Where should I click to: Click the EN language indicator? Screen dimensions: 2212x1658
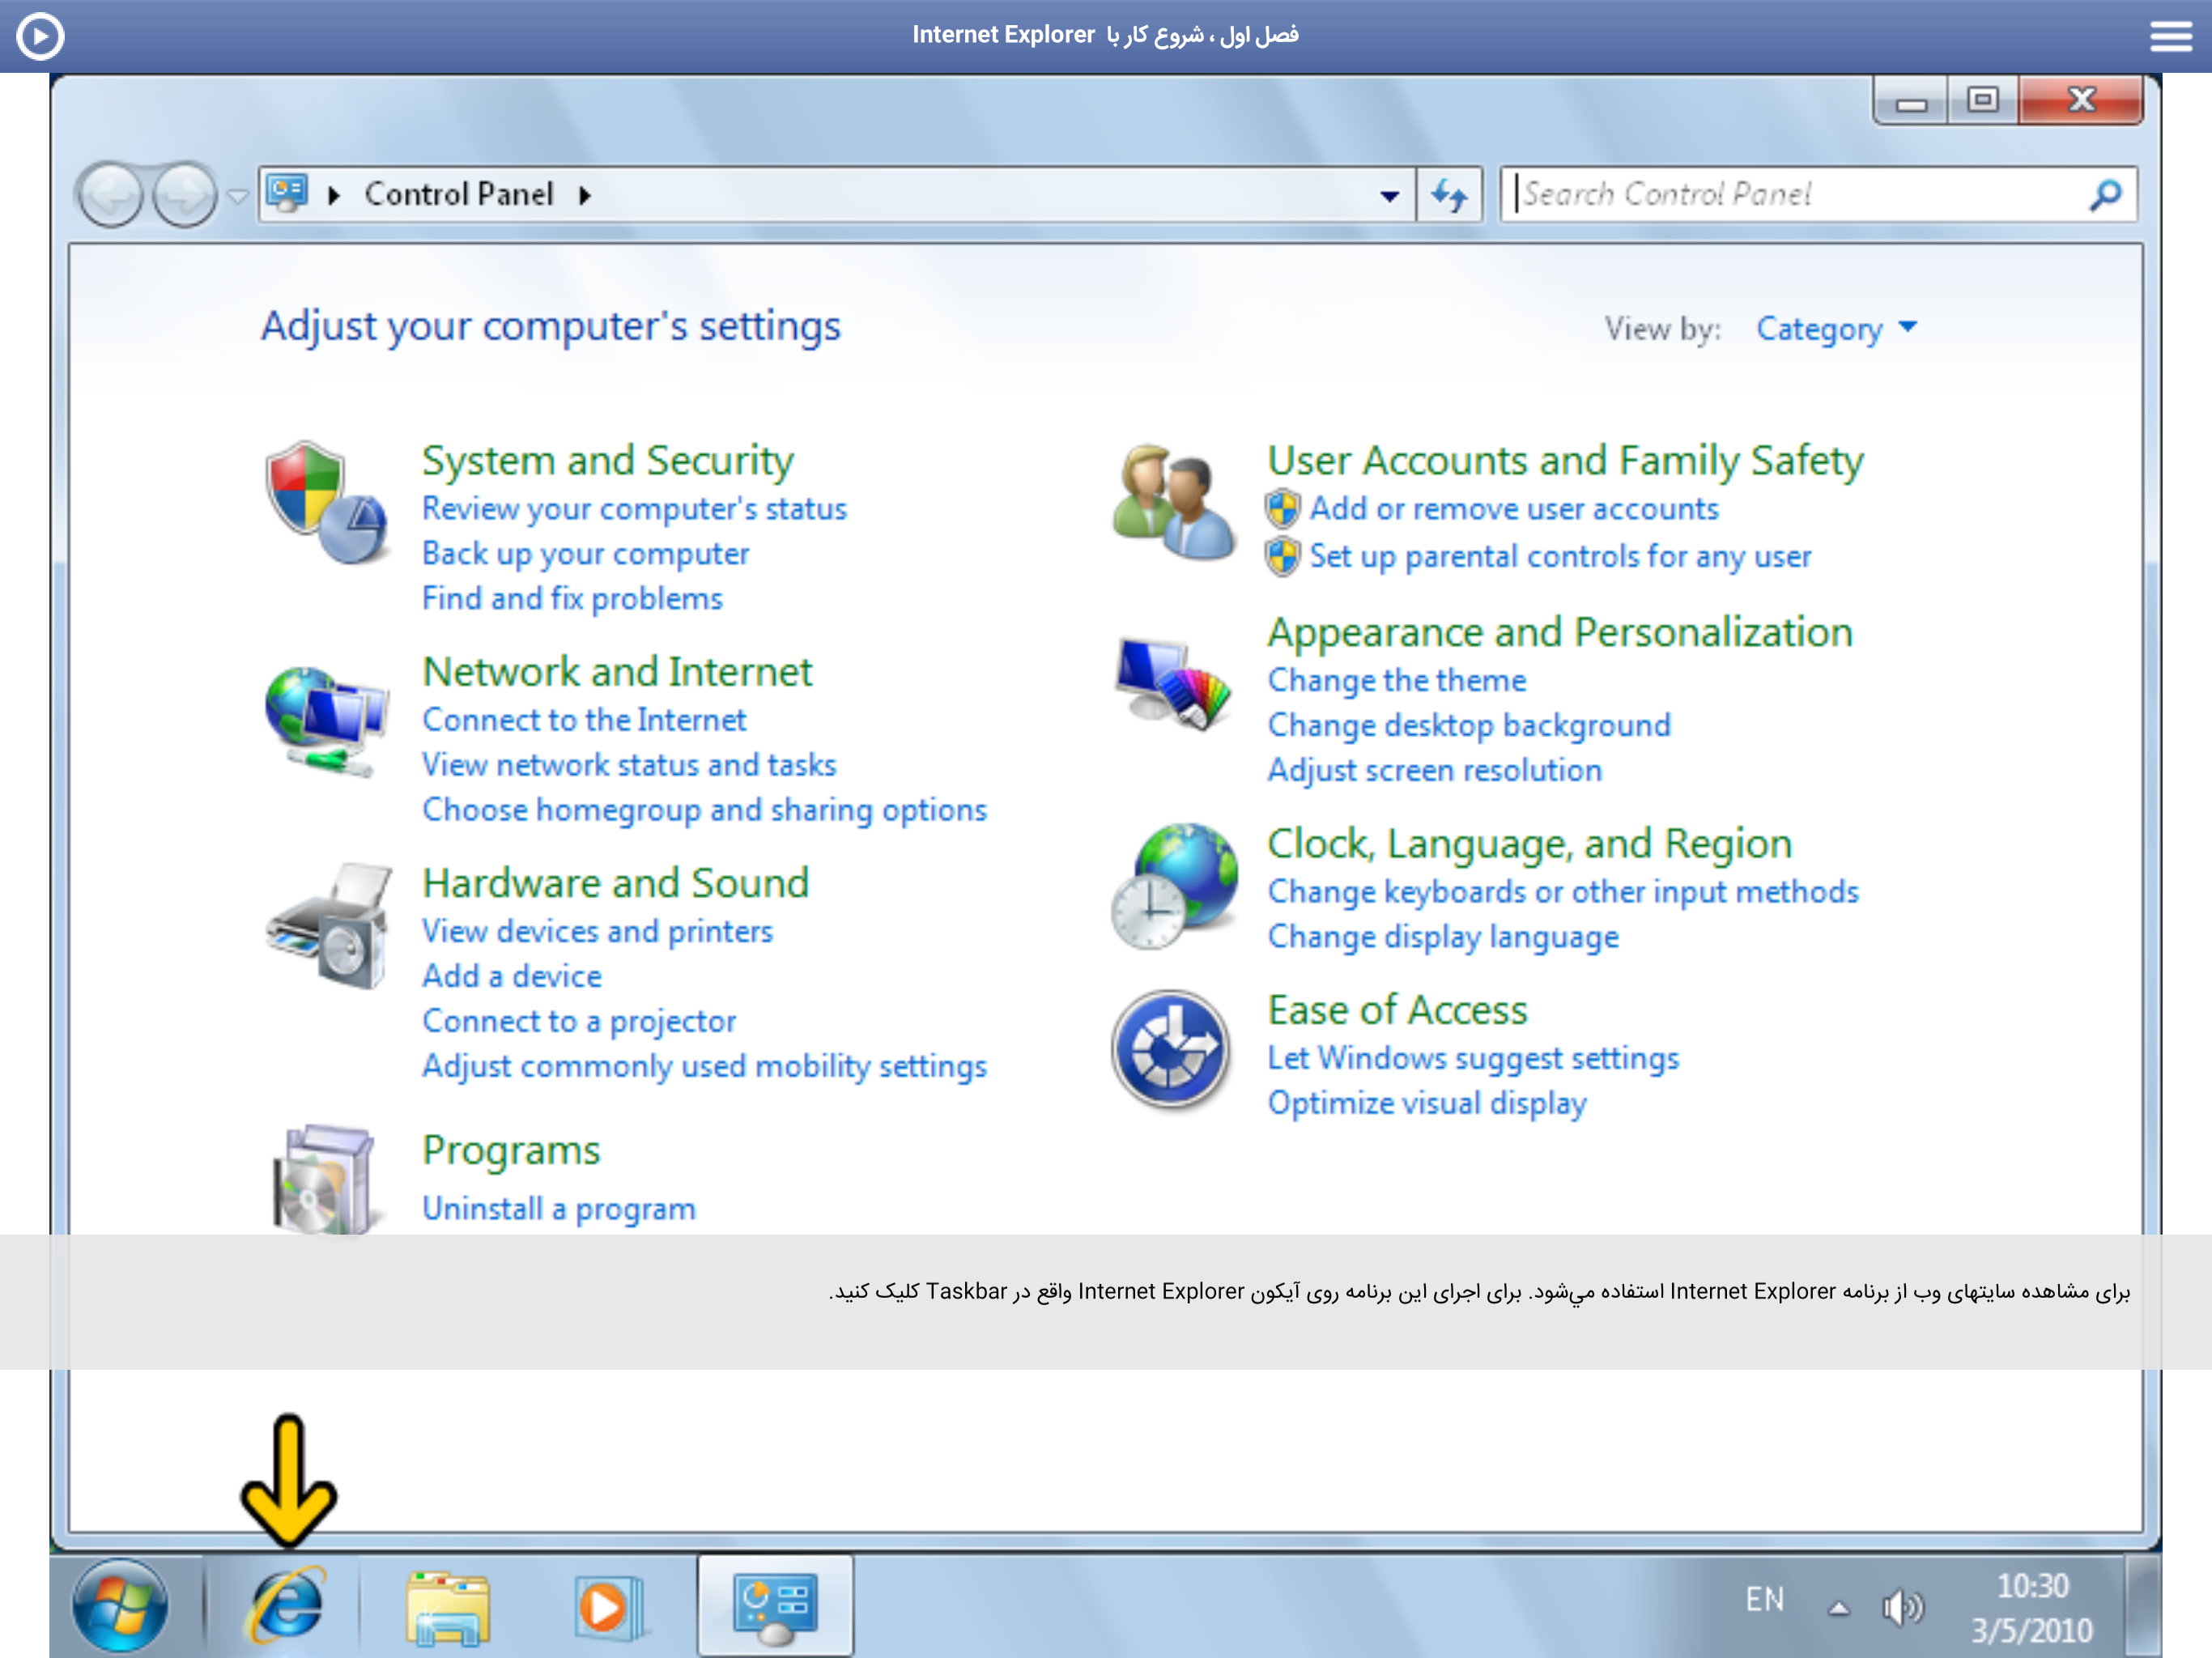[x=1764, y=1599]
